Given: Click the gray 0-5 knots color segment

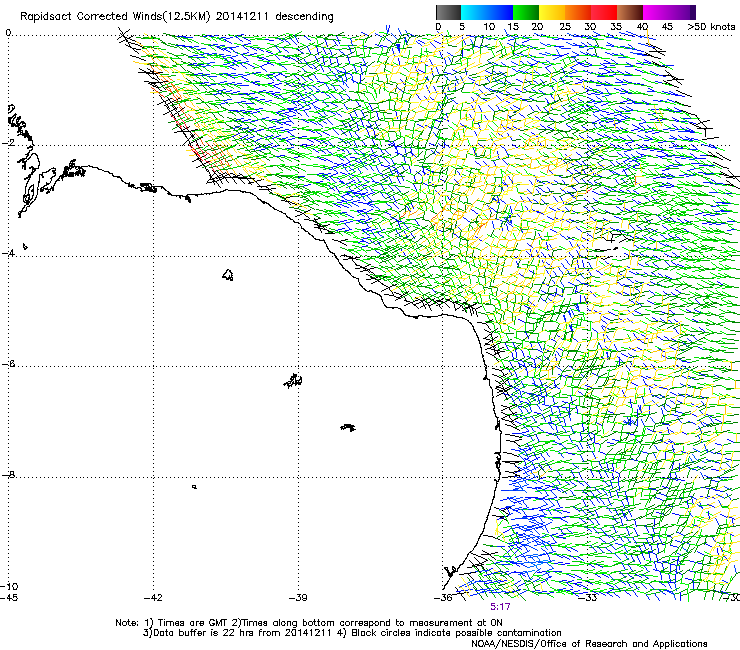Looking at the screenshot, I should pyautogui.click(x=448, y=12).
